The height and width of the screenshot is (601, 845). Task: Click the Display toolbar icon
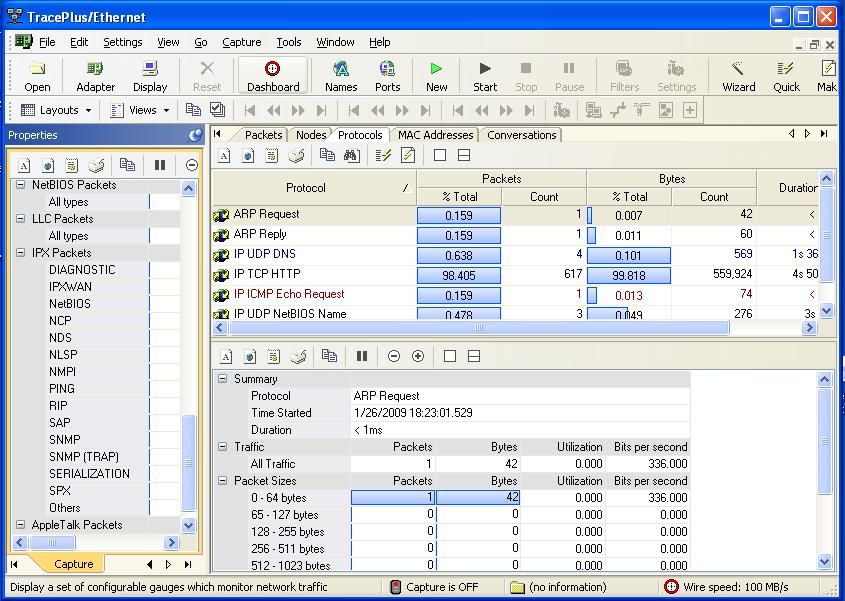coord(150,76)
